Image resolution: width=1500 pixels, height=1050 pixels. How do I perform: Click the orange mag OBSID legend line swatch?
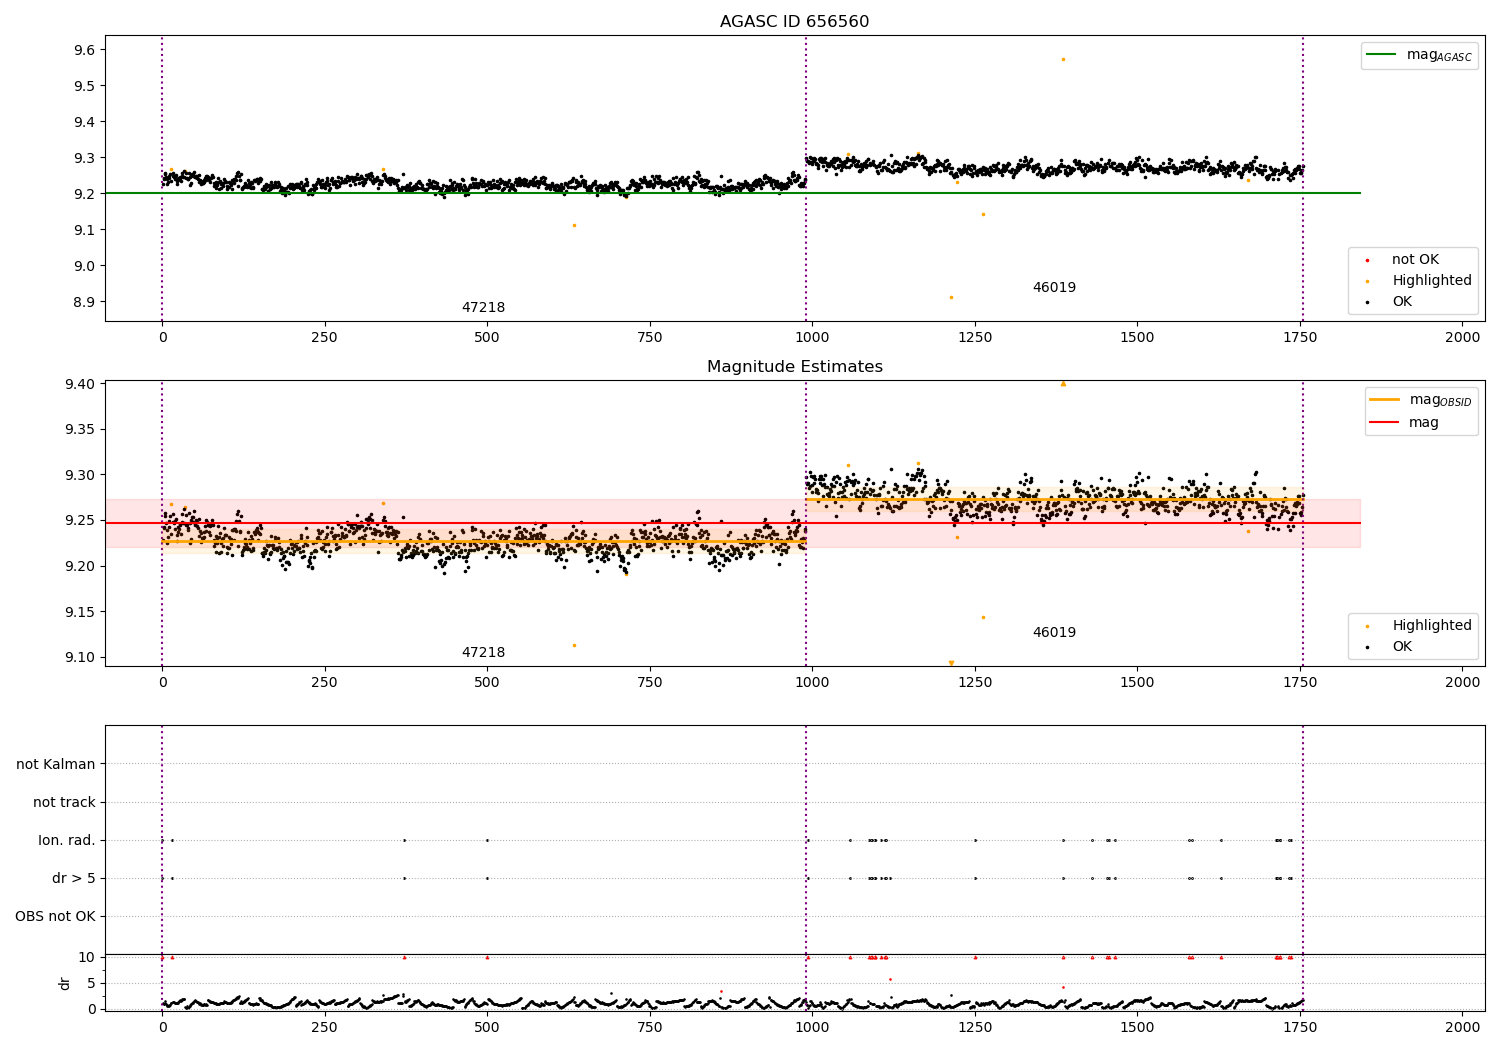(1385, 400)
